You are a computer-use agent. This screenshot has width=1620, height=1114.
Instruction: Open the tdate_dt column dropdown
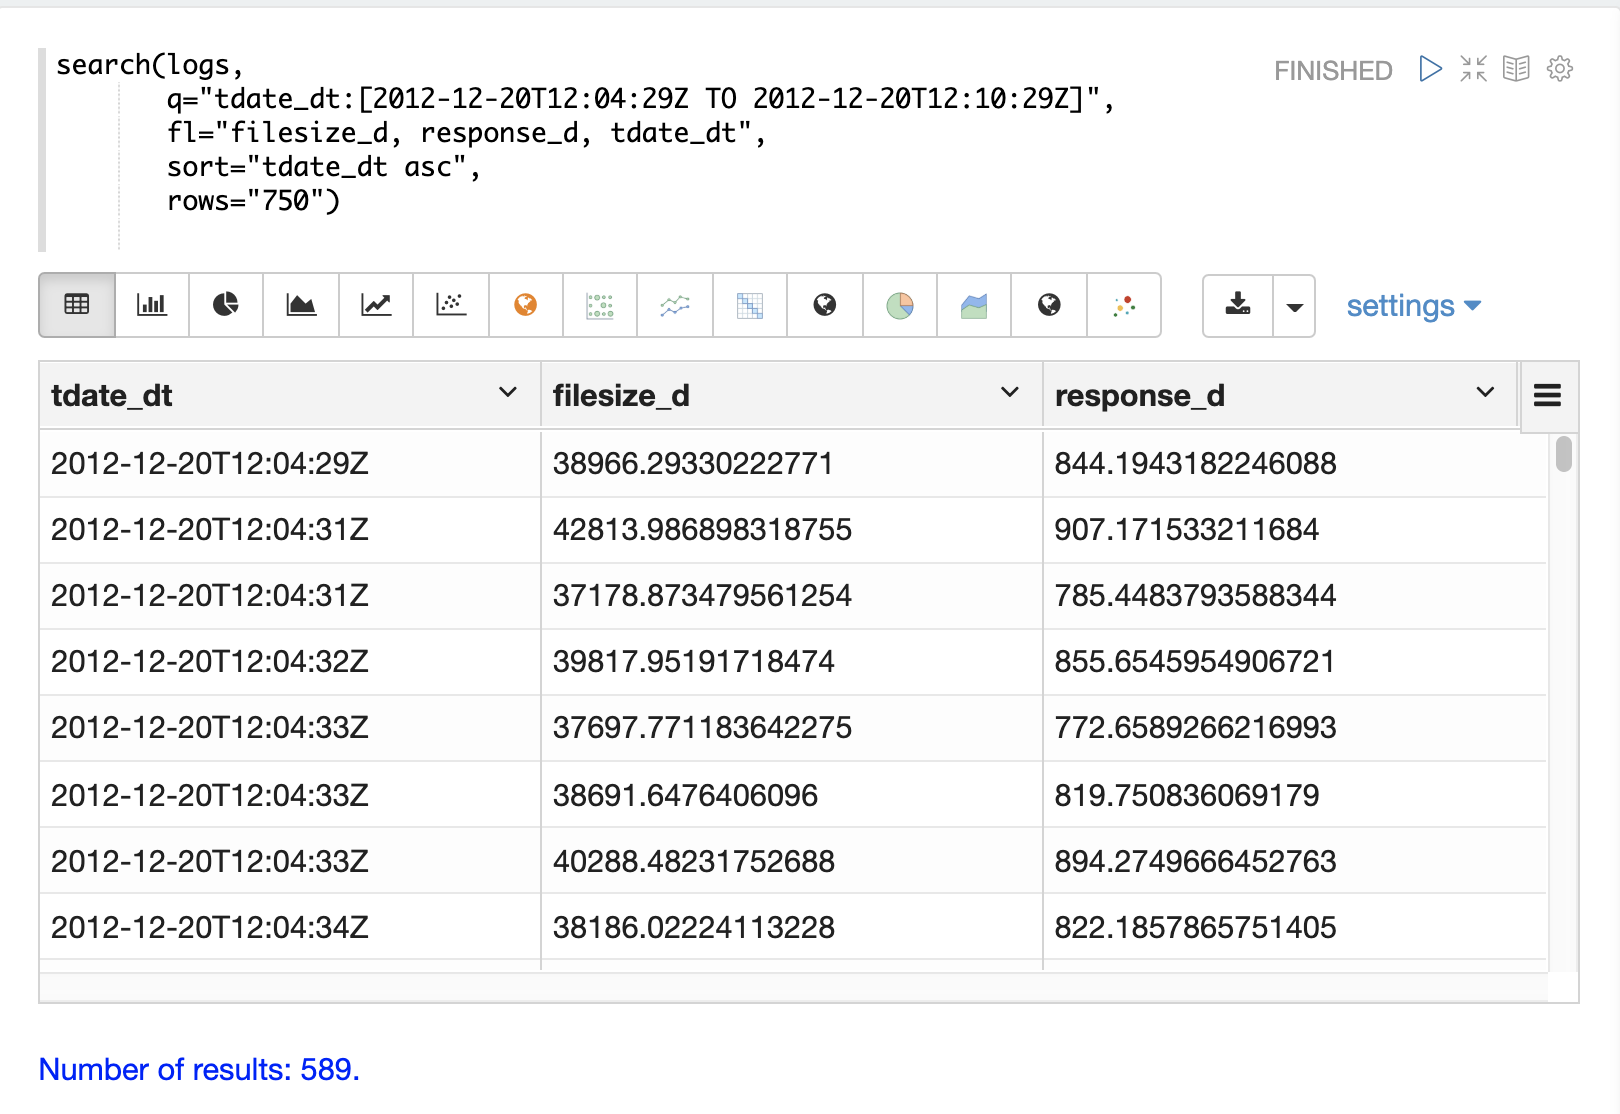[508, 393]
